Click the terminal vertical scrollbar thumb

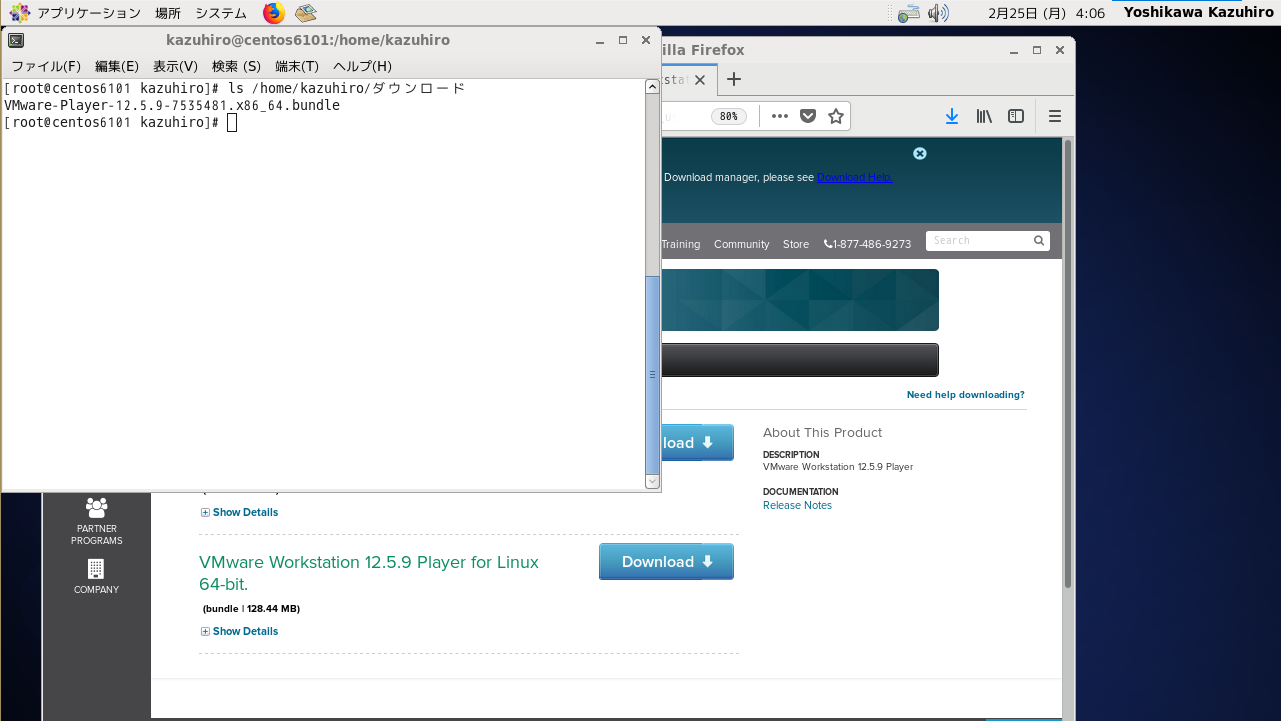pyautogui.click(x=652, y=372)
